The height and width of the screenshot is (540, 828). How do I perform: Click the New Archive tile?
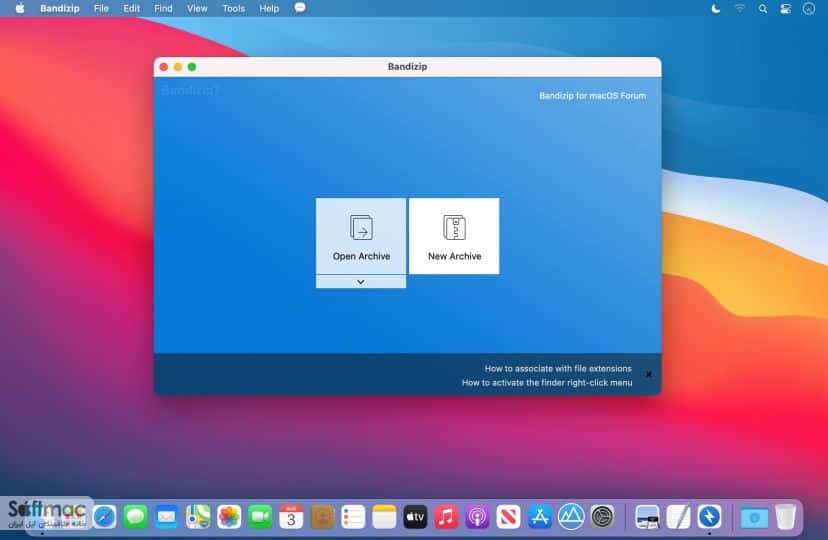(x=454, y=236)
